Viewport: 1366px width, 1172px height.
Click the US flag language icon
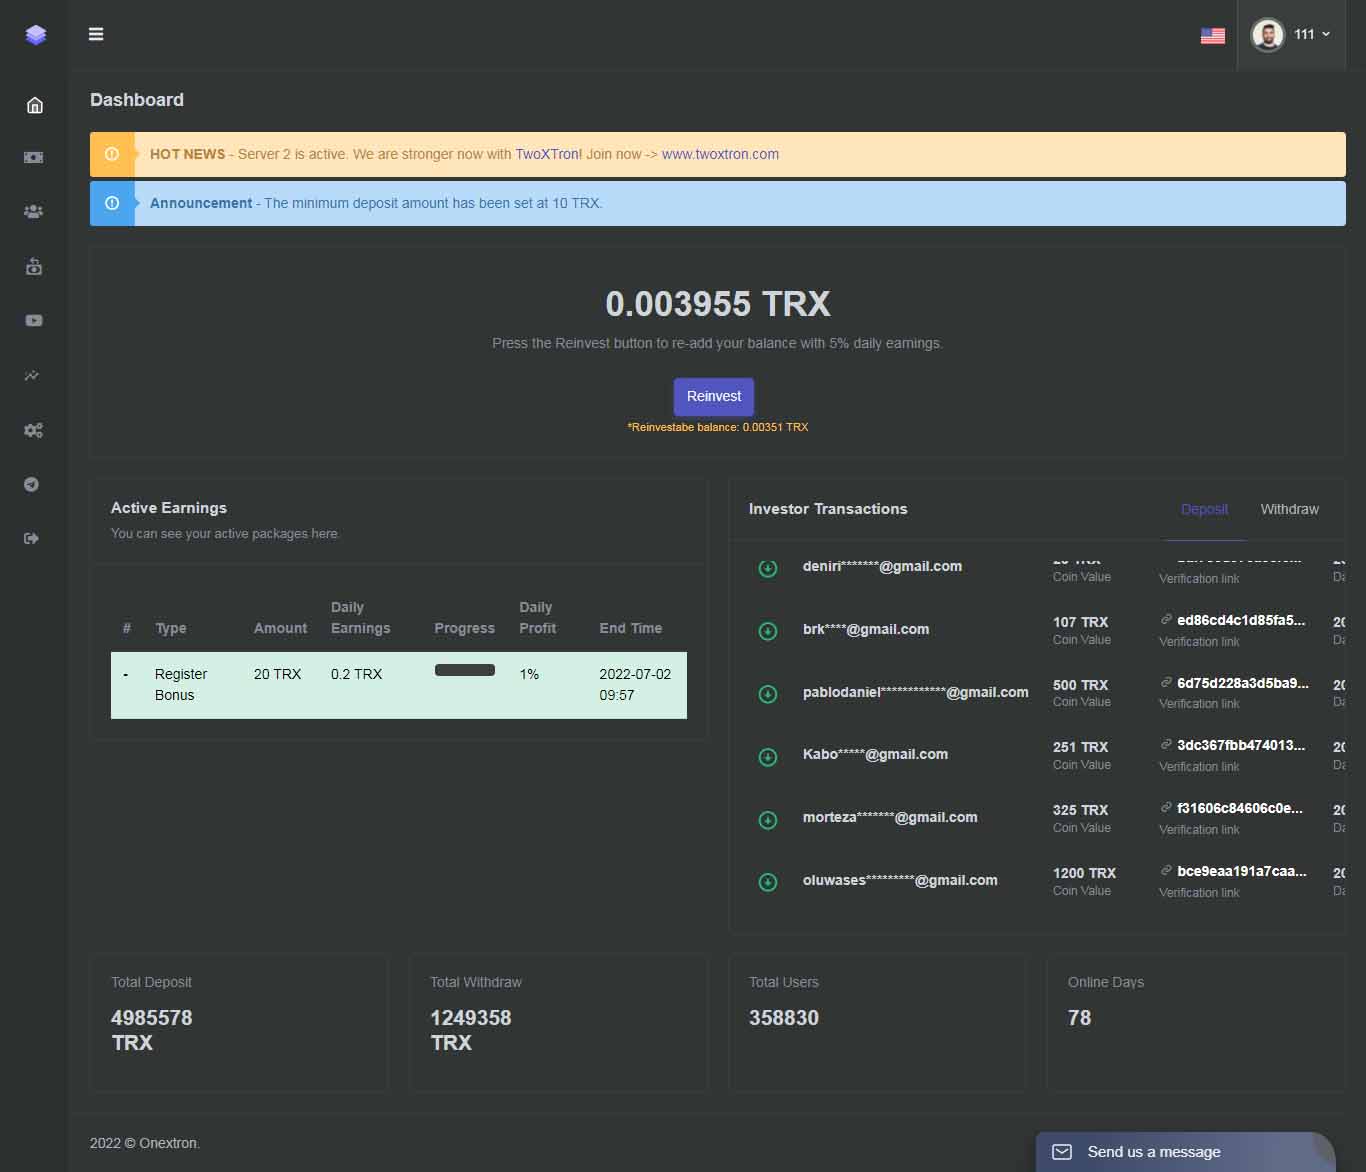[1213, 35]
